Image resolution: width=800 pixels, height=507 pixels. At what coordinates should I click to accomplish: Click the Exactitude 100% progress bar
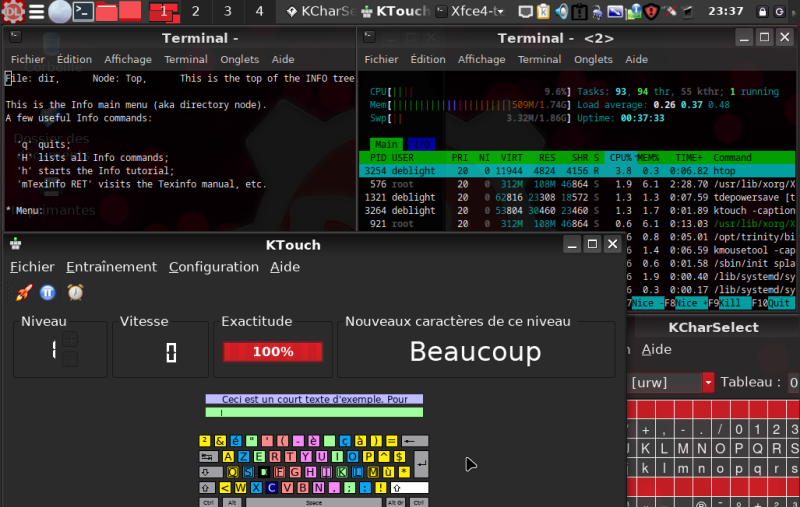273,351
